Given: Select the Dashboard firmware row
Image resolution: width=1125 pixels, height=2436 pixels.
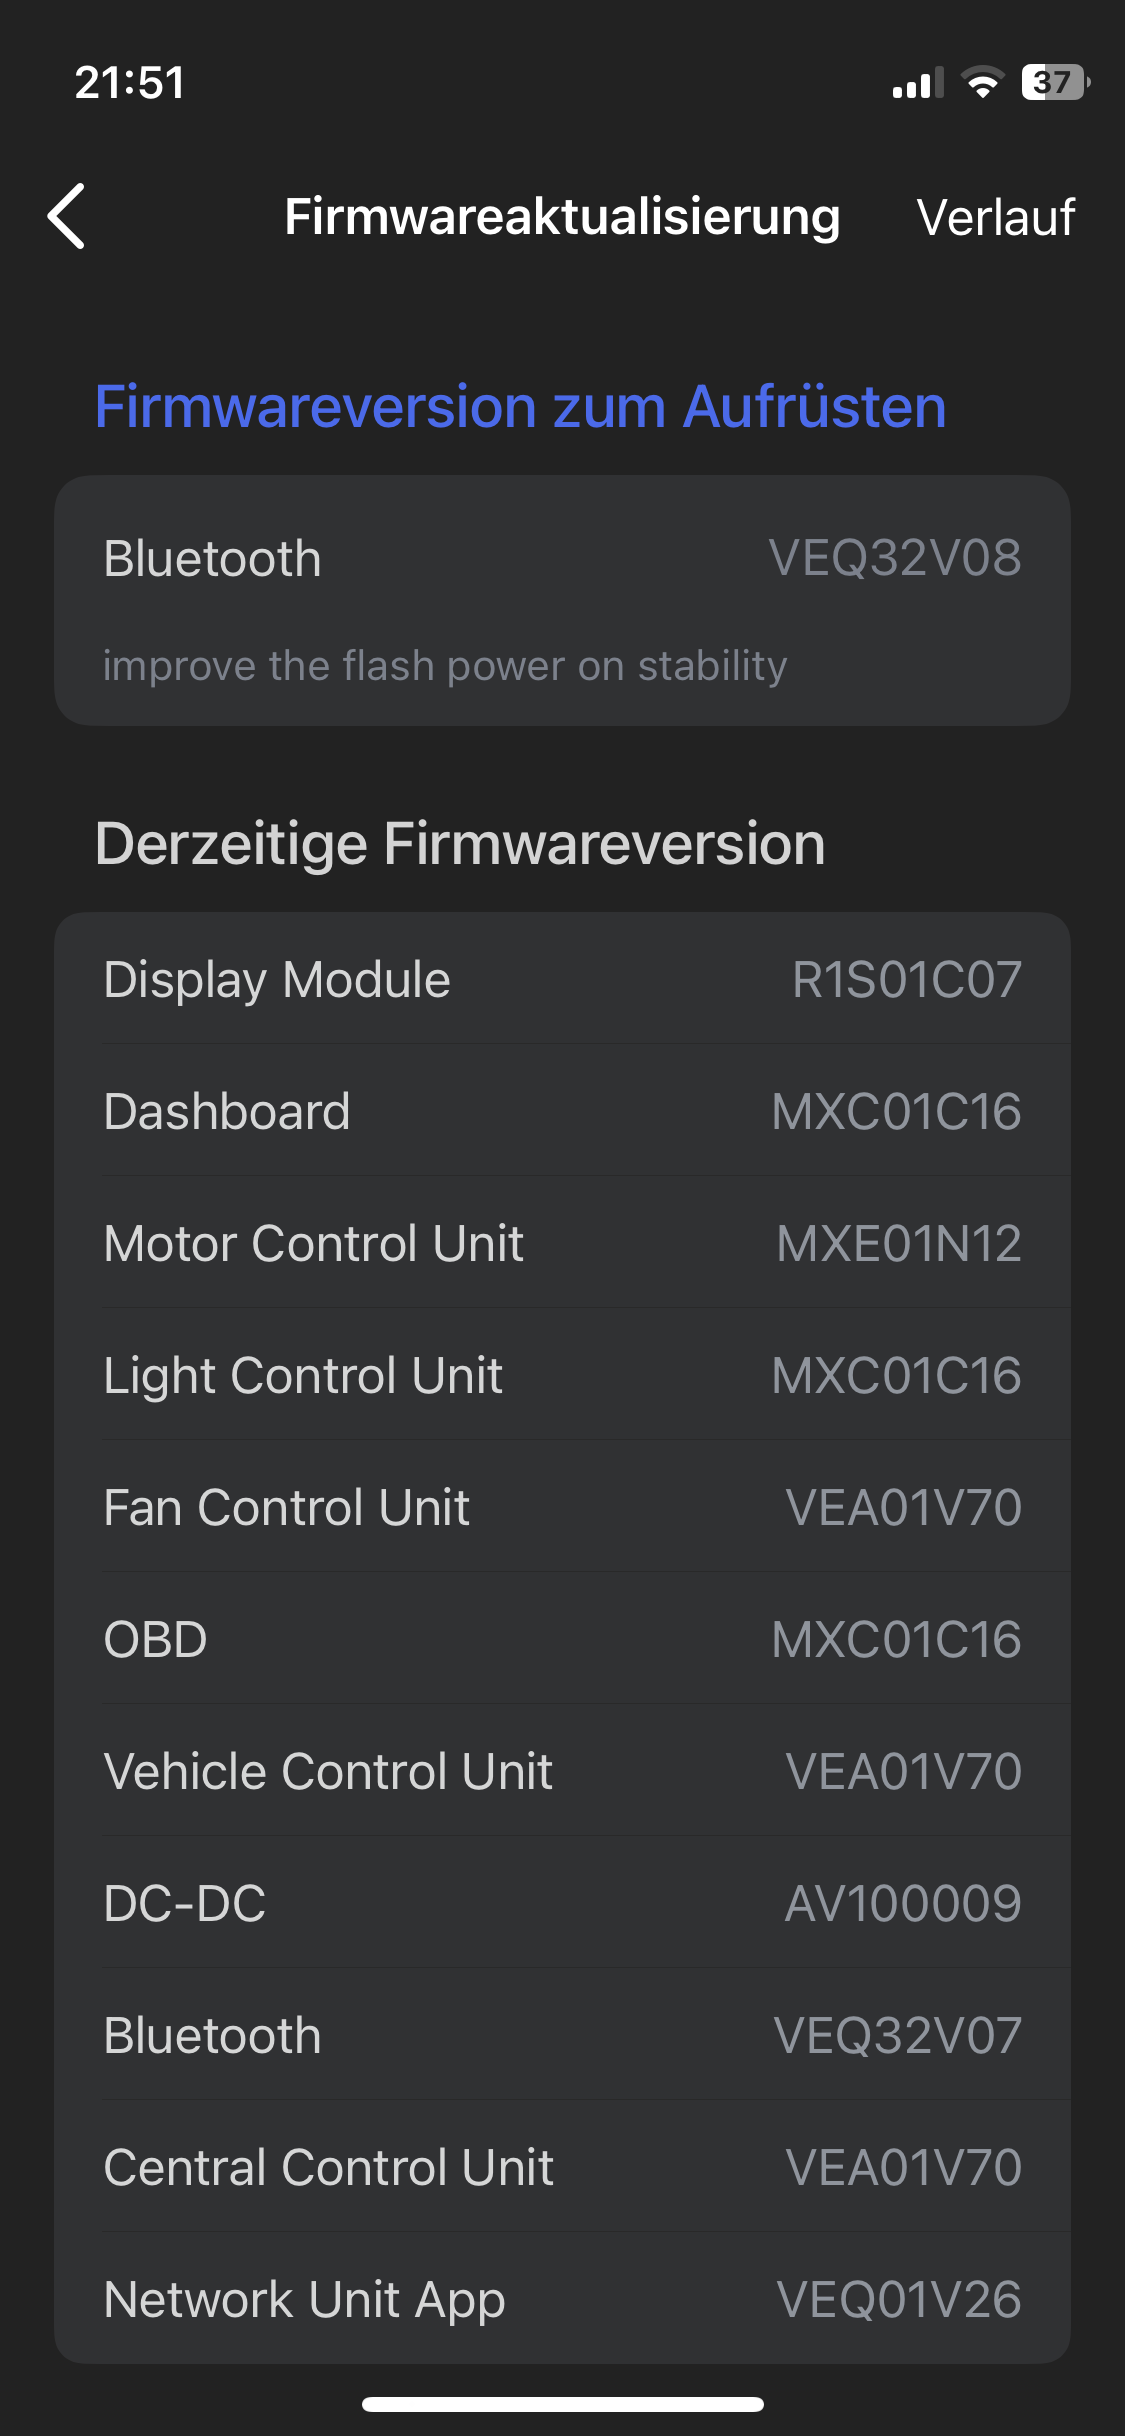Looking at the screenshot, I should (562, 1111).
